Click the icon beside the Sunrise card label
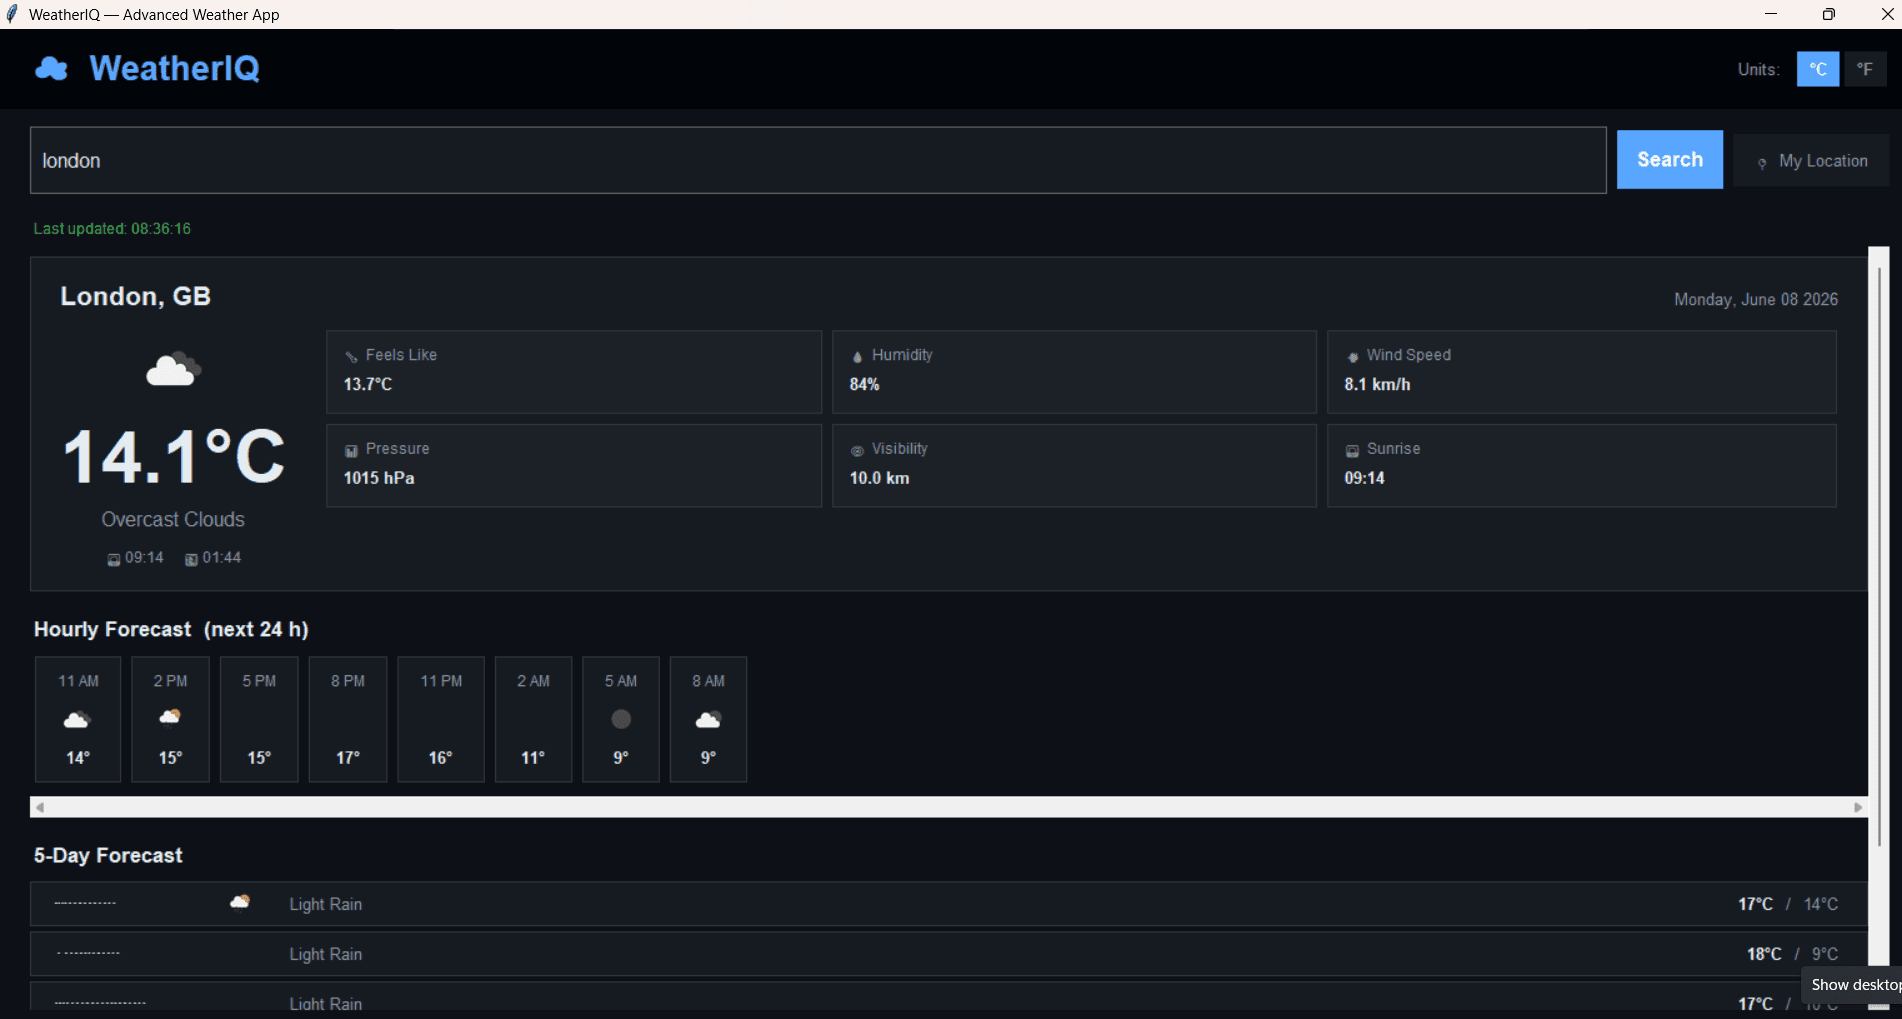Screen dimensions: 1902x1019 1352,451
